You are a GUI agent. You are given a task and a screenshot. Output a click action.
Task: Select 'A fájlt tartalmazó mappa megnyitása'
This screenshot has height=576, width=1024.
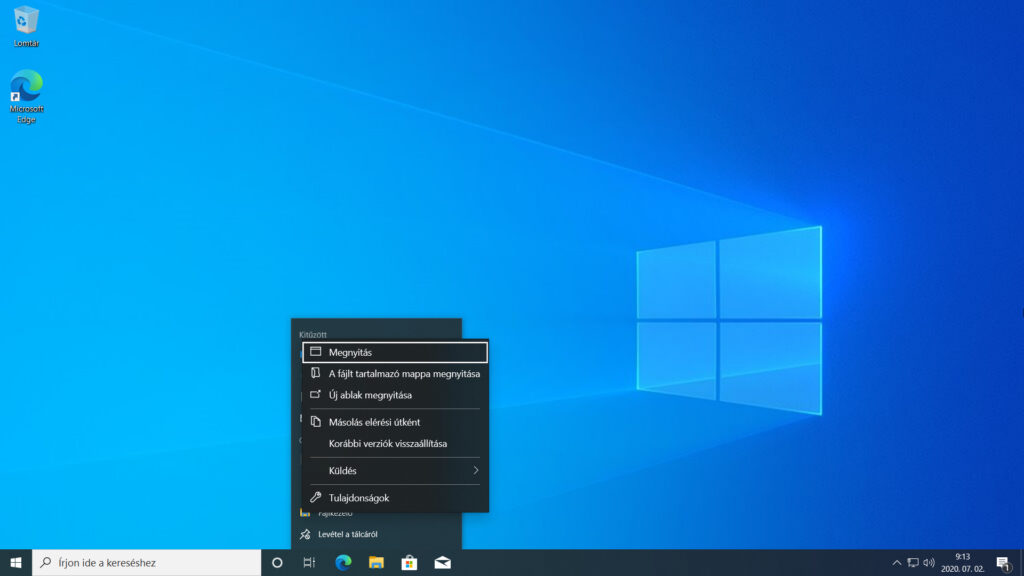[x=395, y=374]
